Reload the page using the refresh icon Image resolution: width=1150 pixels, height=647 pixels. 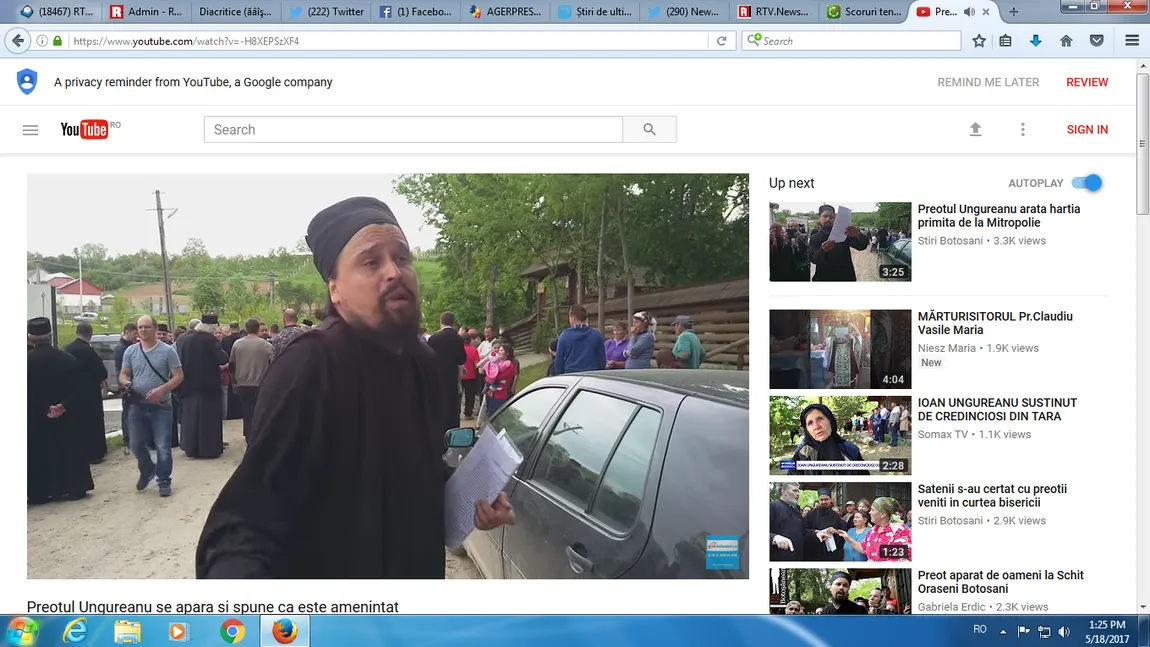[x=721, y=41]
